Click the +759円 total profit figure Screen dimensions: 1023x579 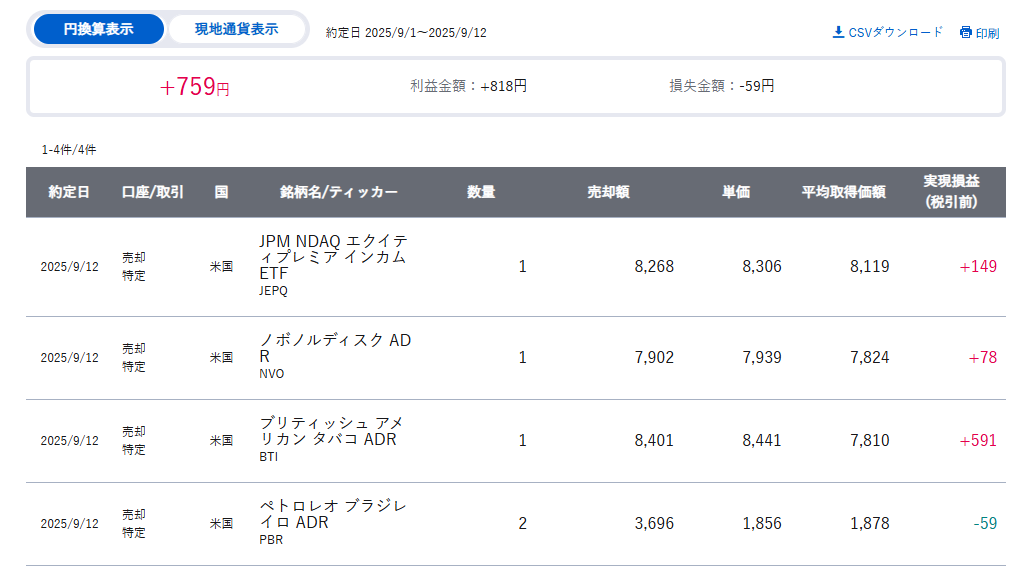tap(195, 87)
